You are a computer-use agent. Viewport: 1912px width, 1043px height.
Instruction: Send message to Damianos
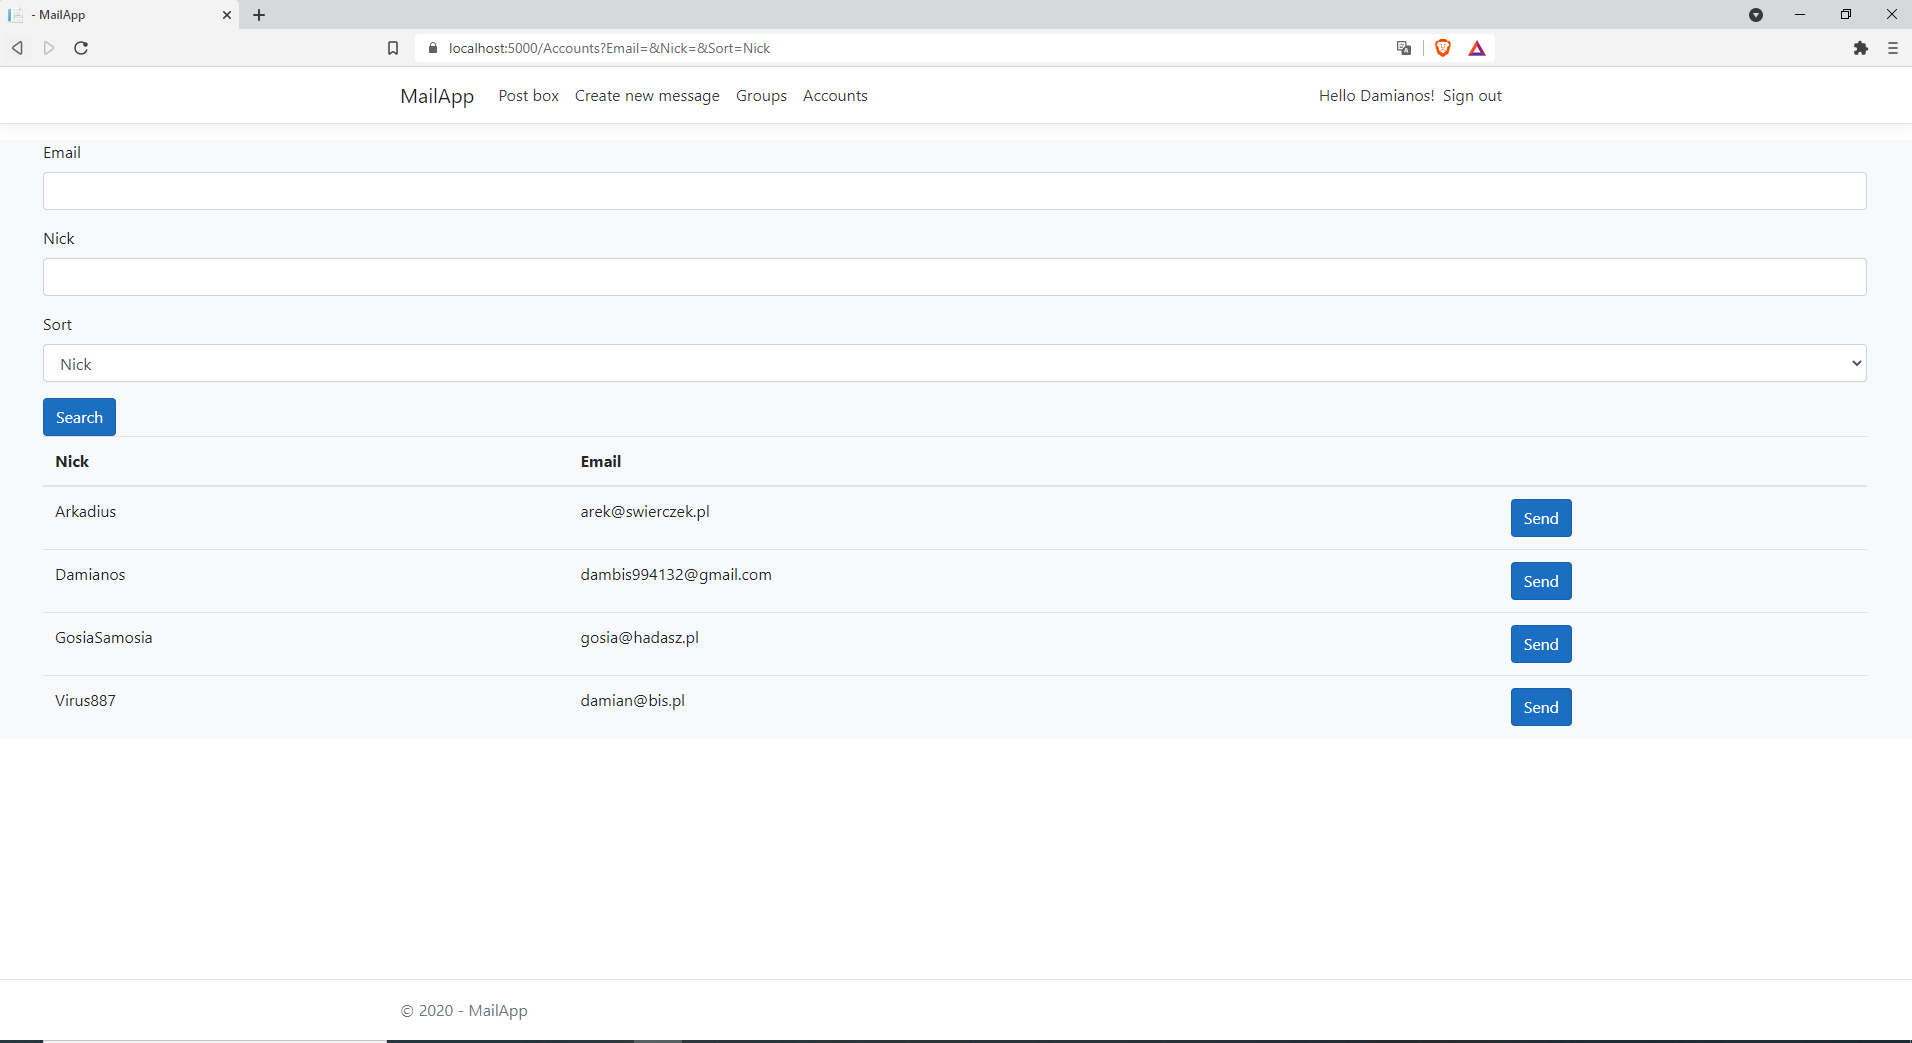click(1541, 581)
